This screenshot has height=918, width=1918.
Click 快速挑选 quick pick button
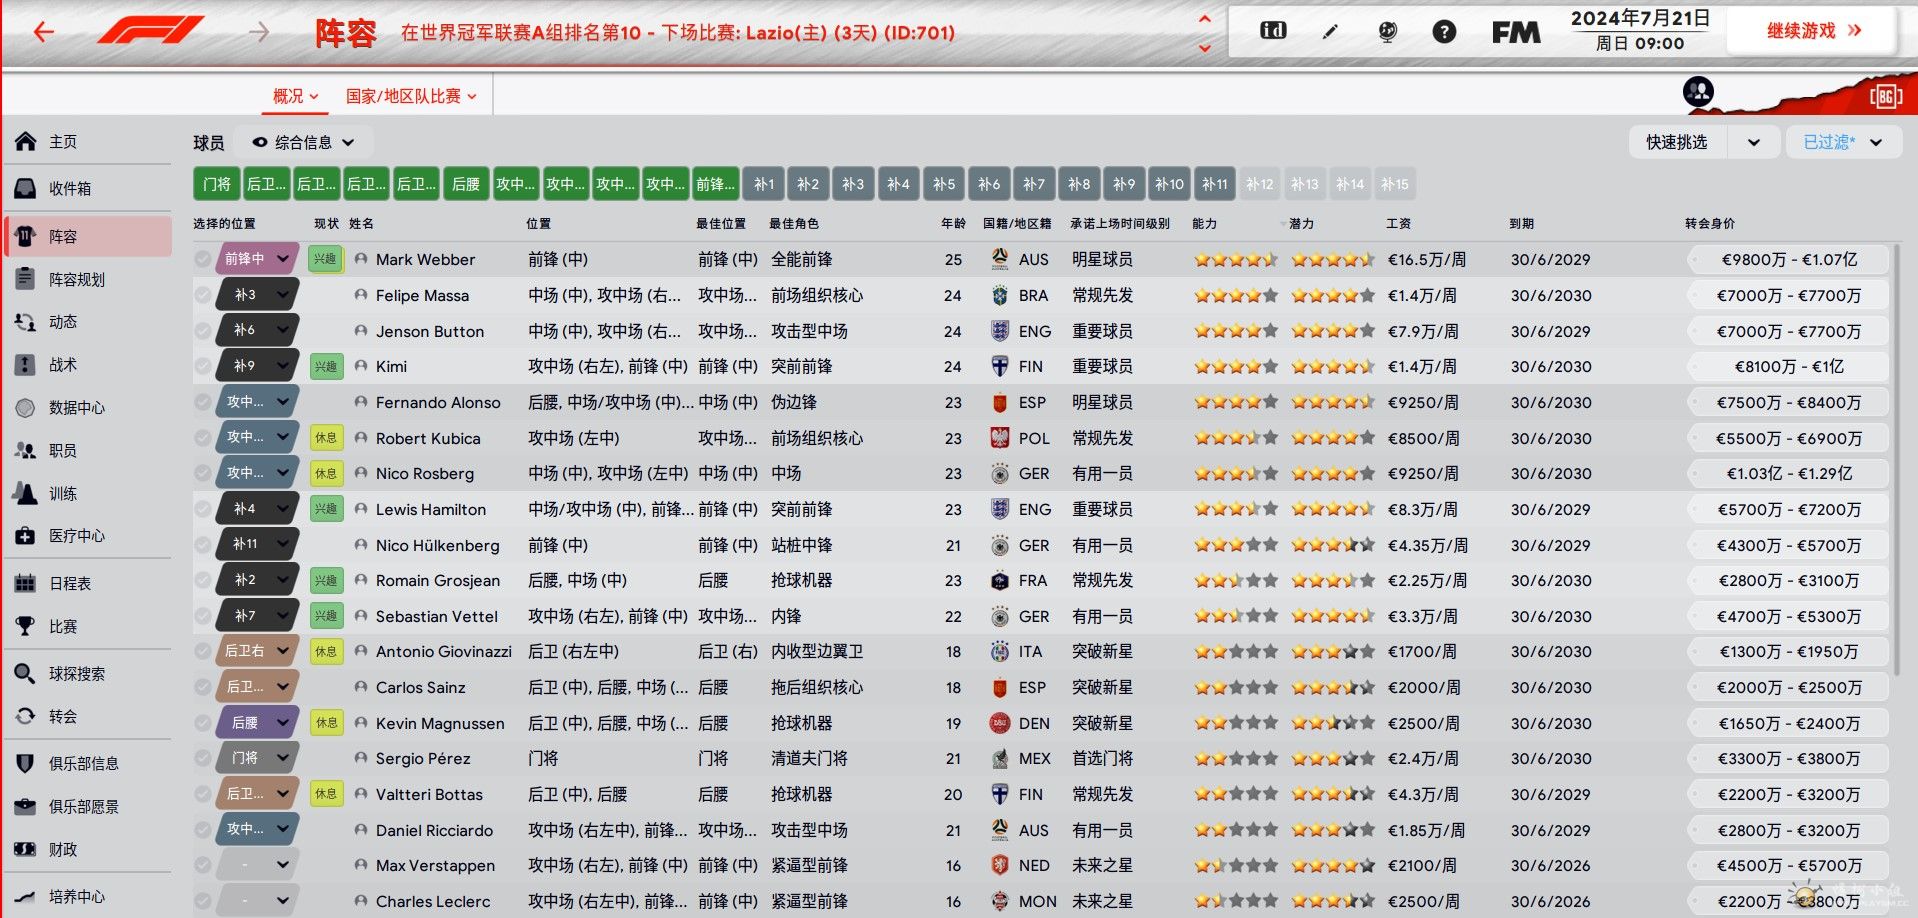[x=1677, y=142]
